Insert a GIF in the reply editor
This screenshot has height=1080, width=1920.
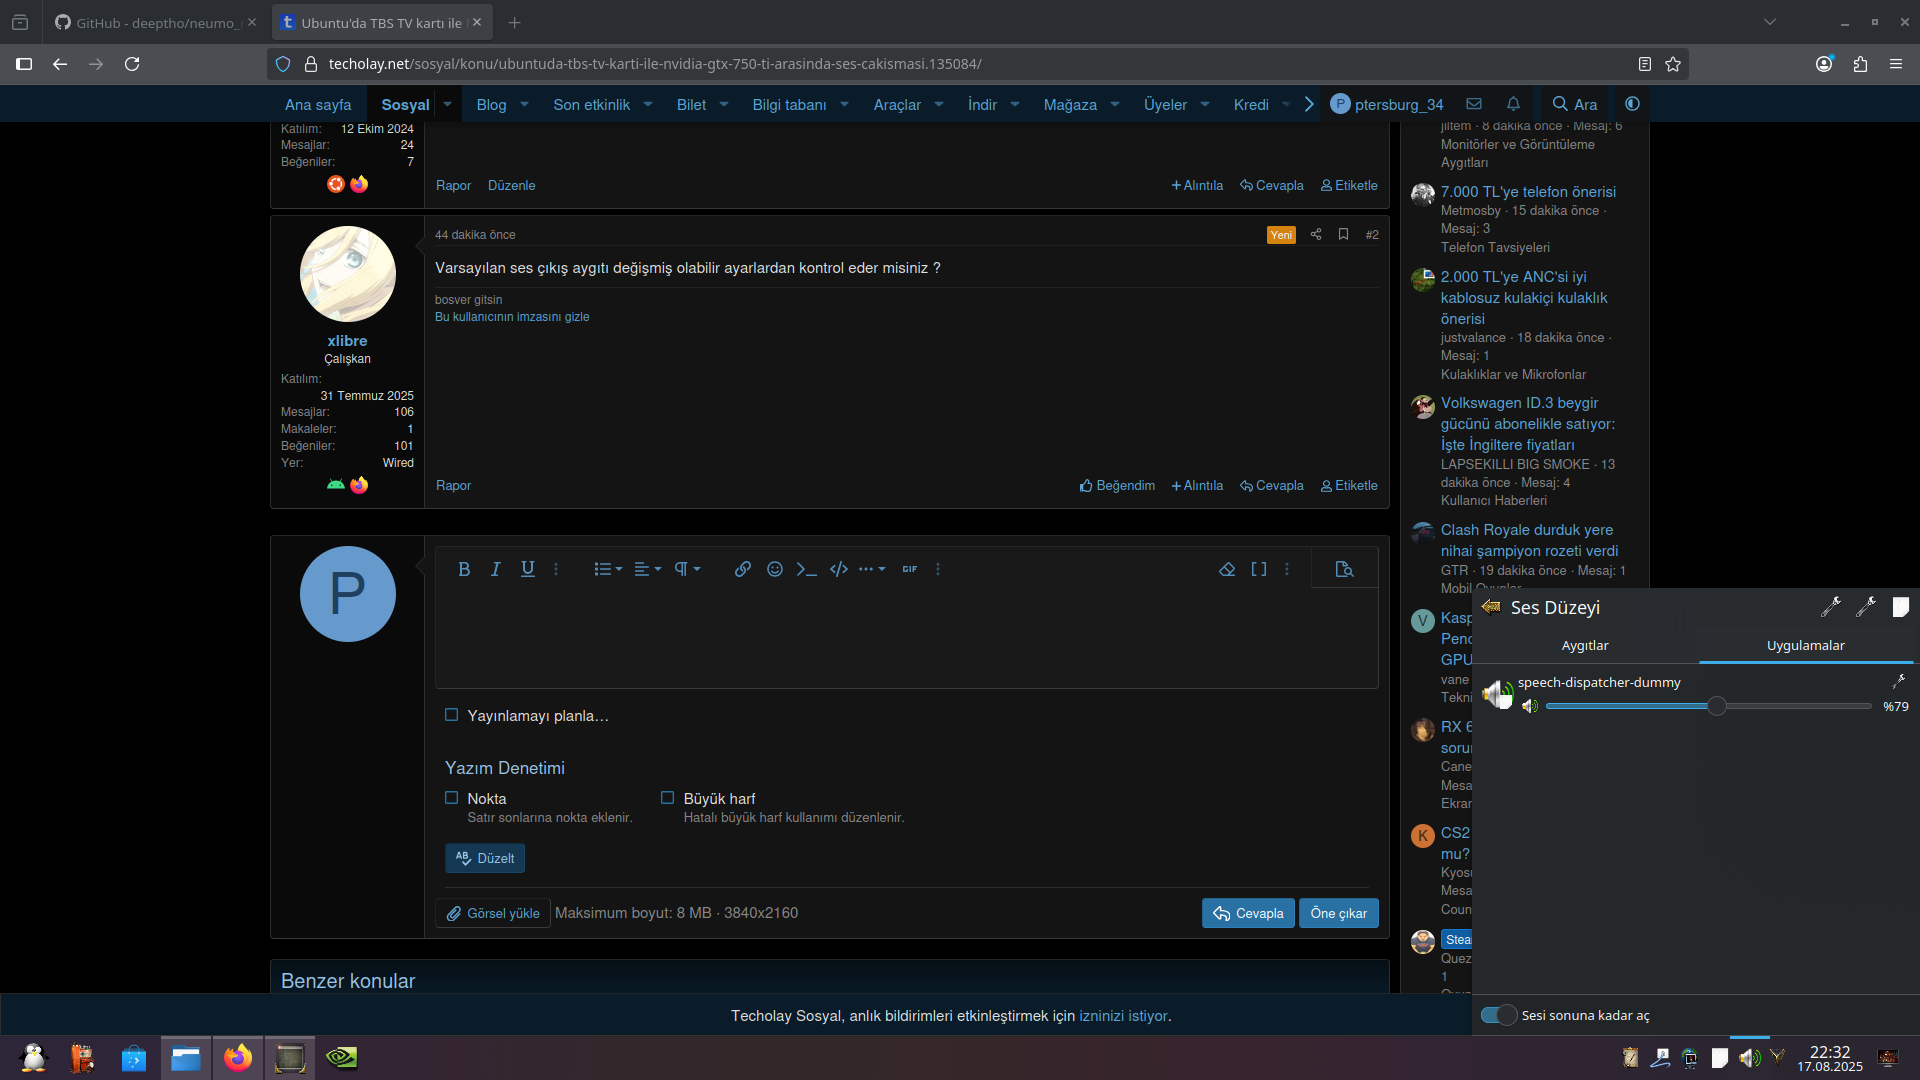tap(910, 569)
